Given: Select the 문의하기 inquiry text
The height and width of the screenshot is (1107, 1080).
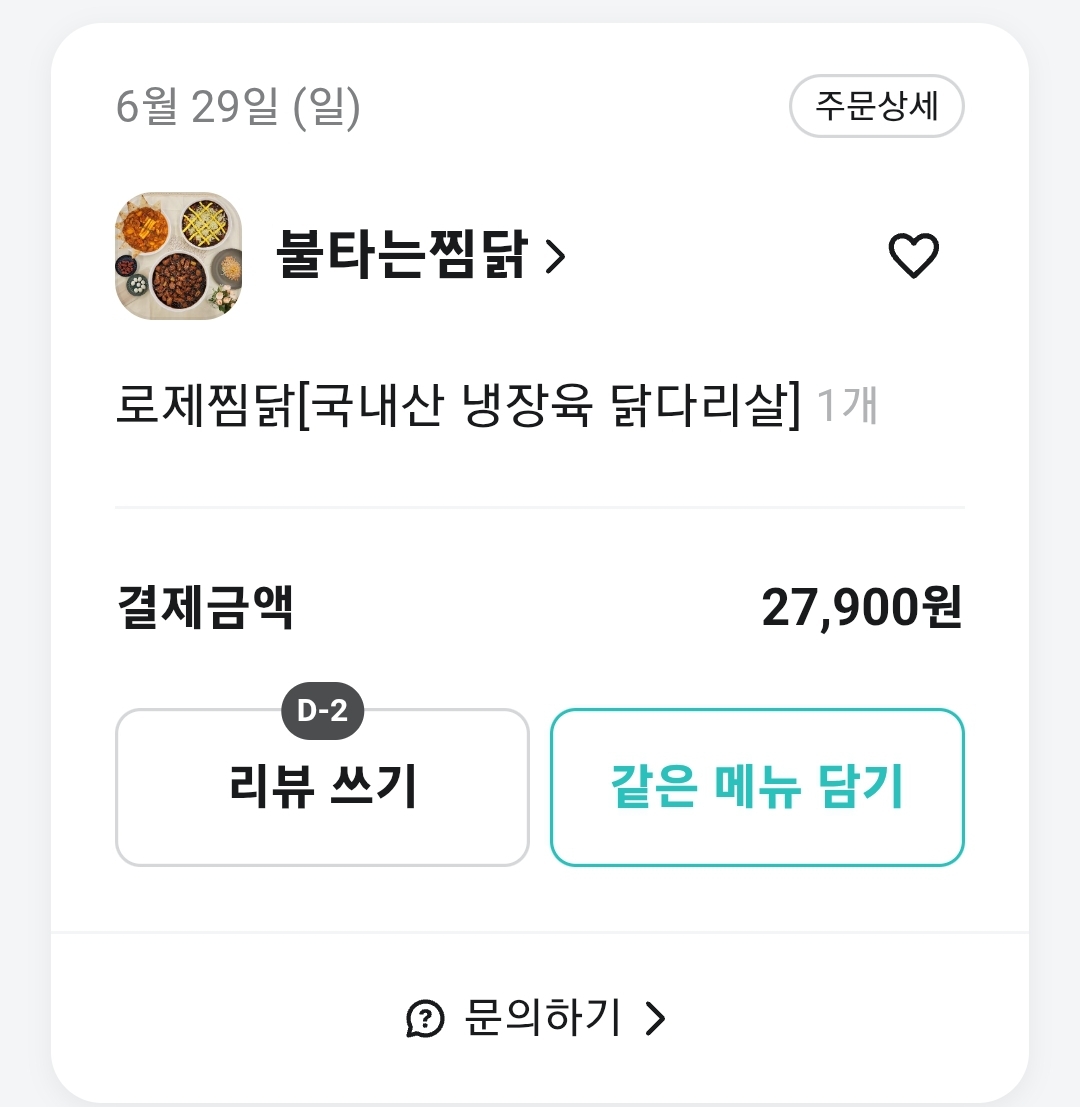Looking at the screenshot, I should pyautogui.click(x=543, y=1018).
